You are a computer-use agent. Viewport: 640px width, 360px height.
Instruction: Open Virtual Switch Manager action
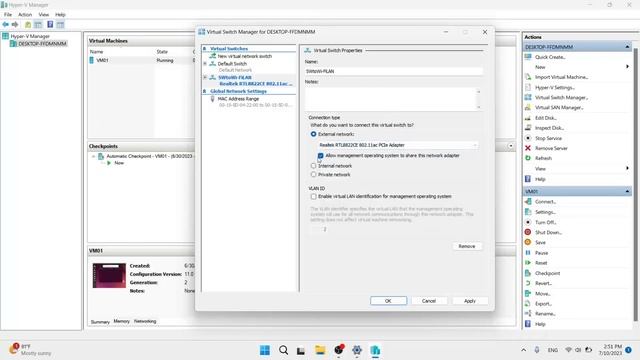point(561,98)
